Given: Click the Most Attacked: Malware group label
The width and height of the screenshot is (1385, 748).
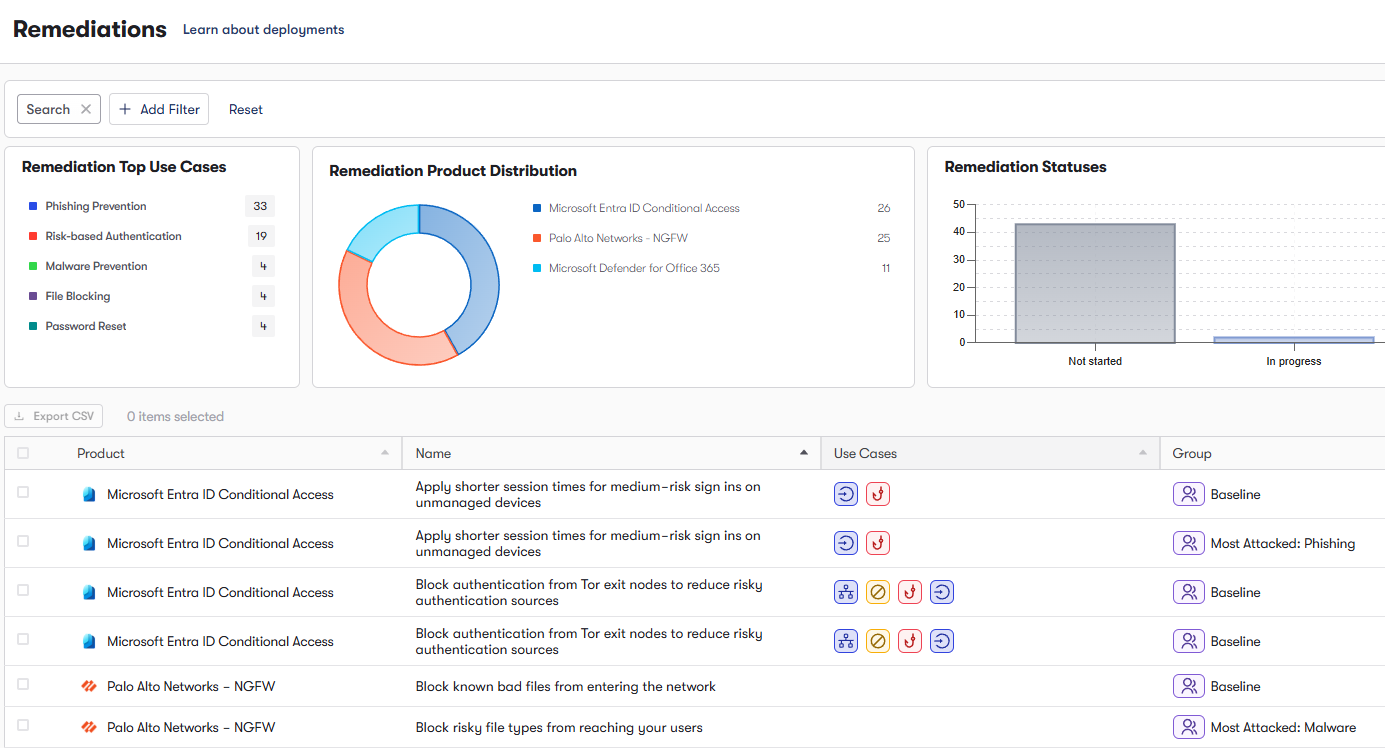Looking at the screenshot, I should [1283, 727].
